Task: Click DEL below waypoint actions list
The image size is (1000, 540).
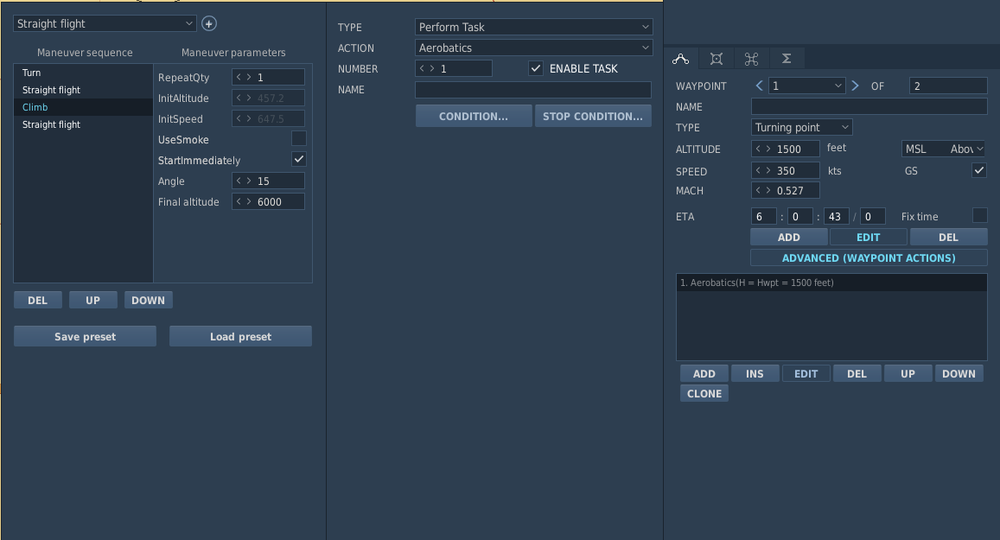Action: point(857,374)
